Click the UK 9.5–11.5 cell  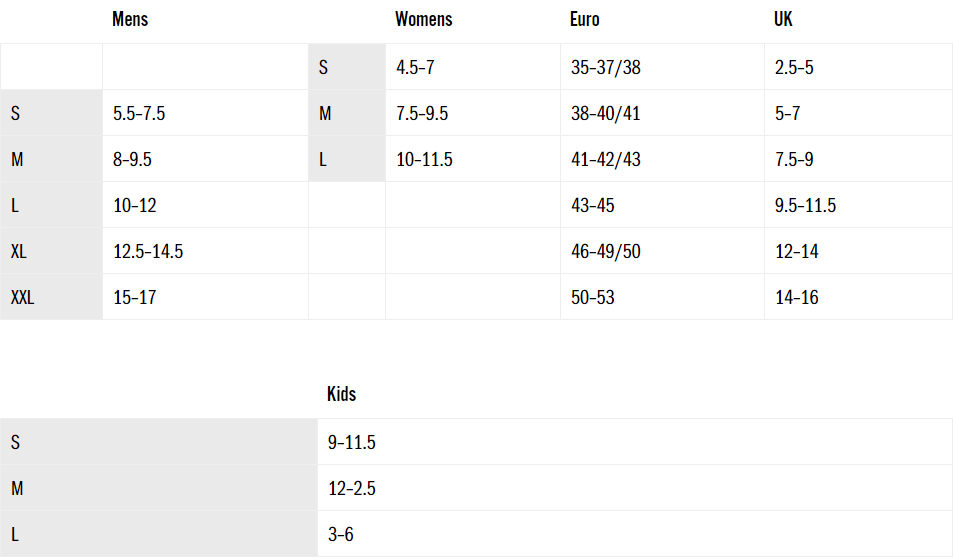(805, 206)
